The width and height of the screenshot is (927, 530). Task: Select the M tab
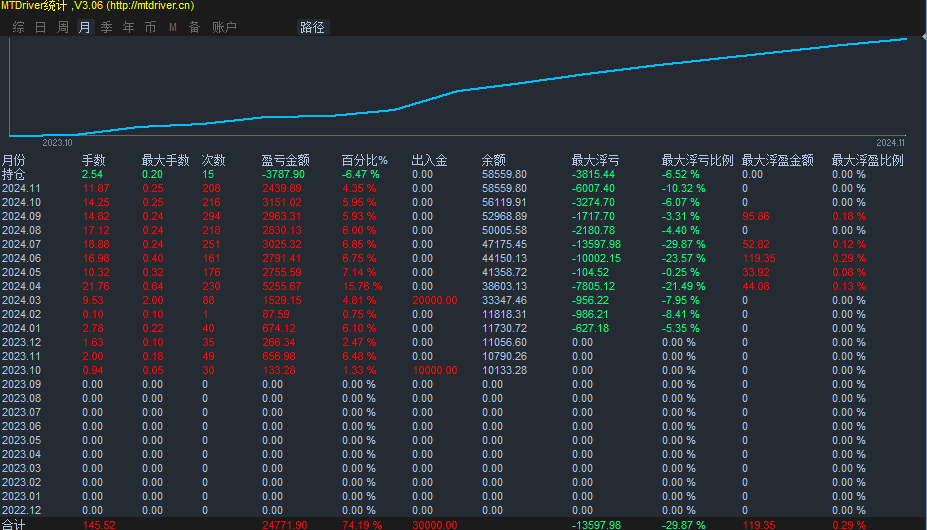173,27
